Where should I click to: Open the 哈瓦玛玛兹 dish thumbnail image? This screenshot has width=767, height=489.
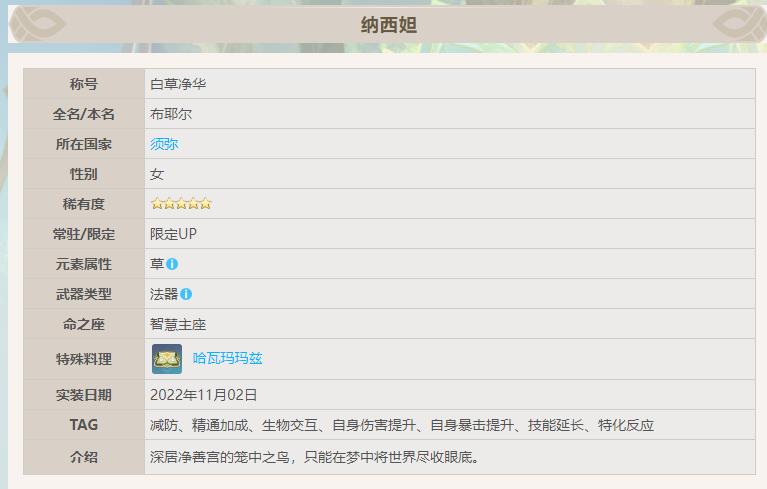click(167, 359)
